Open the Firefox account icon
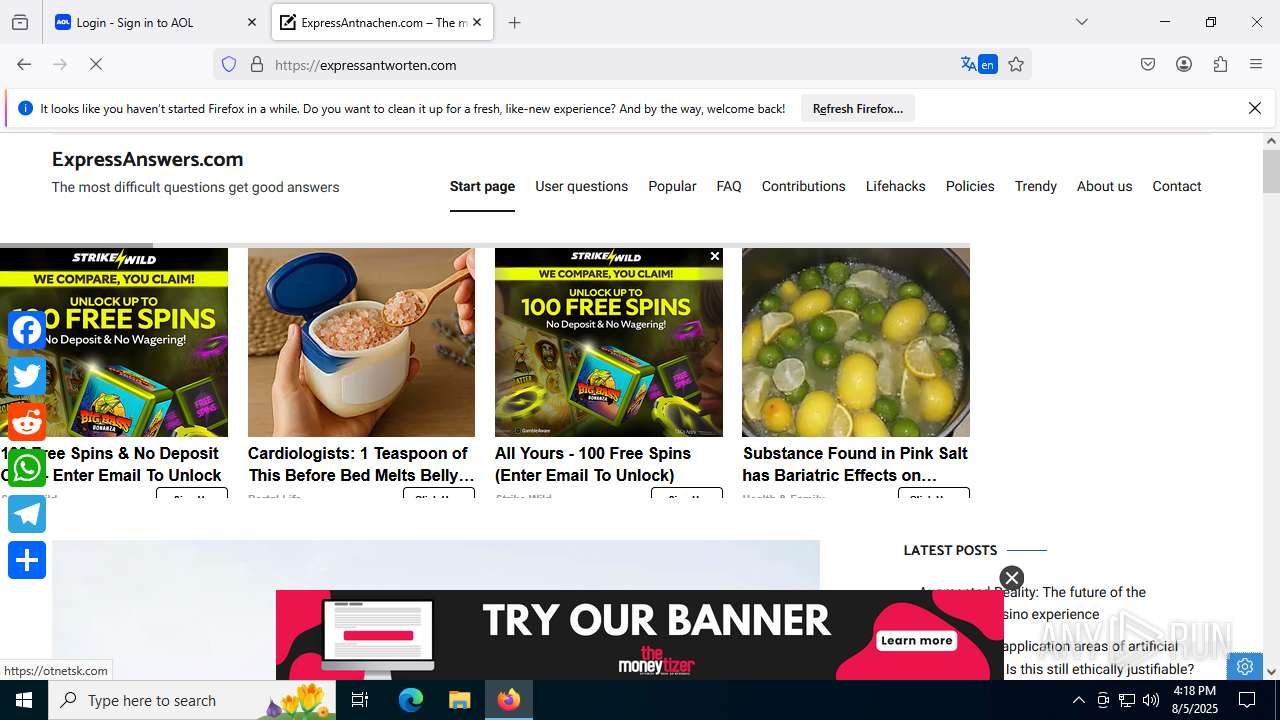The height and width of the screenshot is (720, 1280). [x=1184, y=65]
